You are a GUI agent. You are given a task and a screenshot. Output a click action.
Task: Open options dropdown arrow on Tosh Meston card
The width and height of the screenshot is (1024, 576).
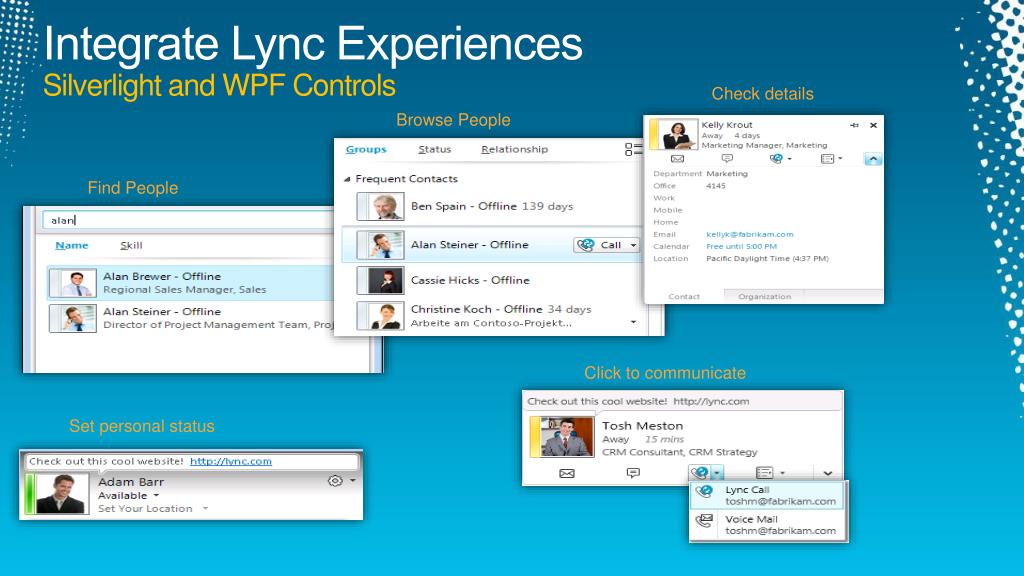click(x=783, y=473)
